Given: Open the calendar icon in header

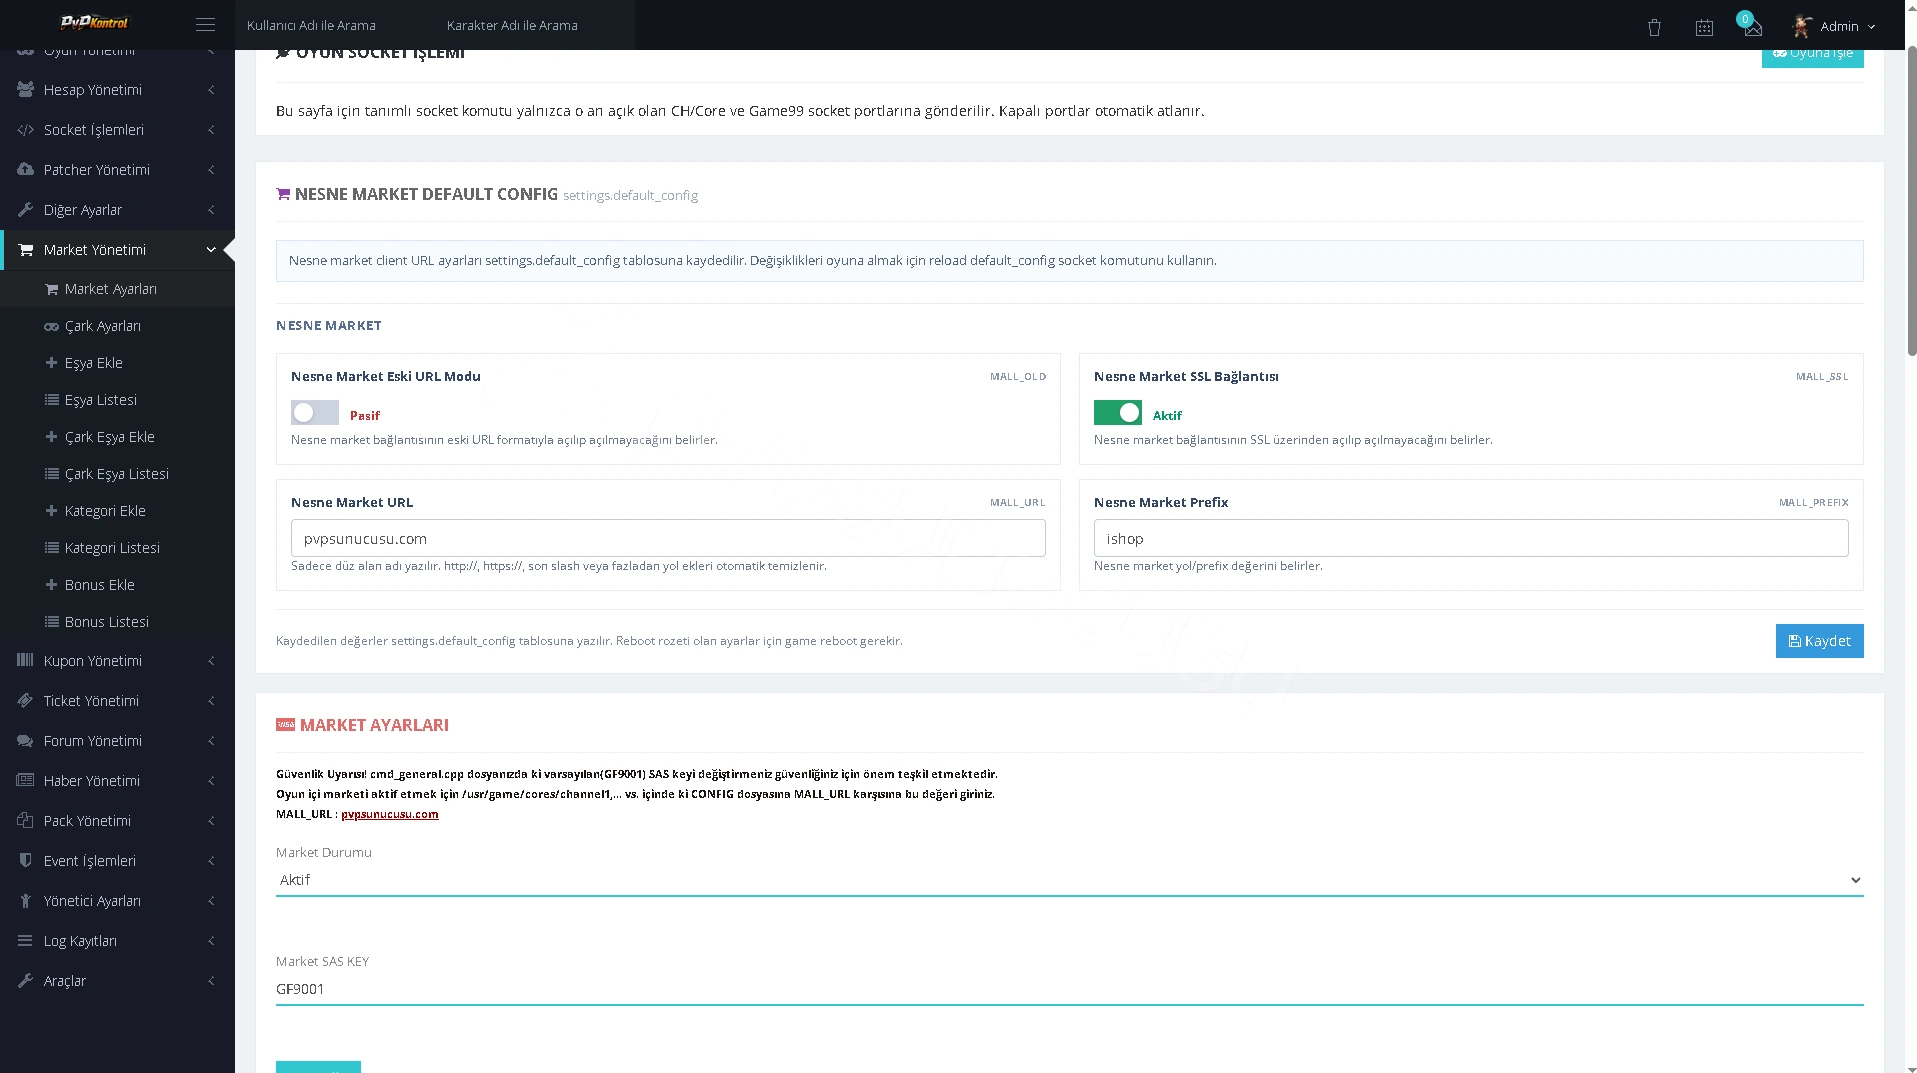Looking at the screenshot, I should 1704,28.
